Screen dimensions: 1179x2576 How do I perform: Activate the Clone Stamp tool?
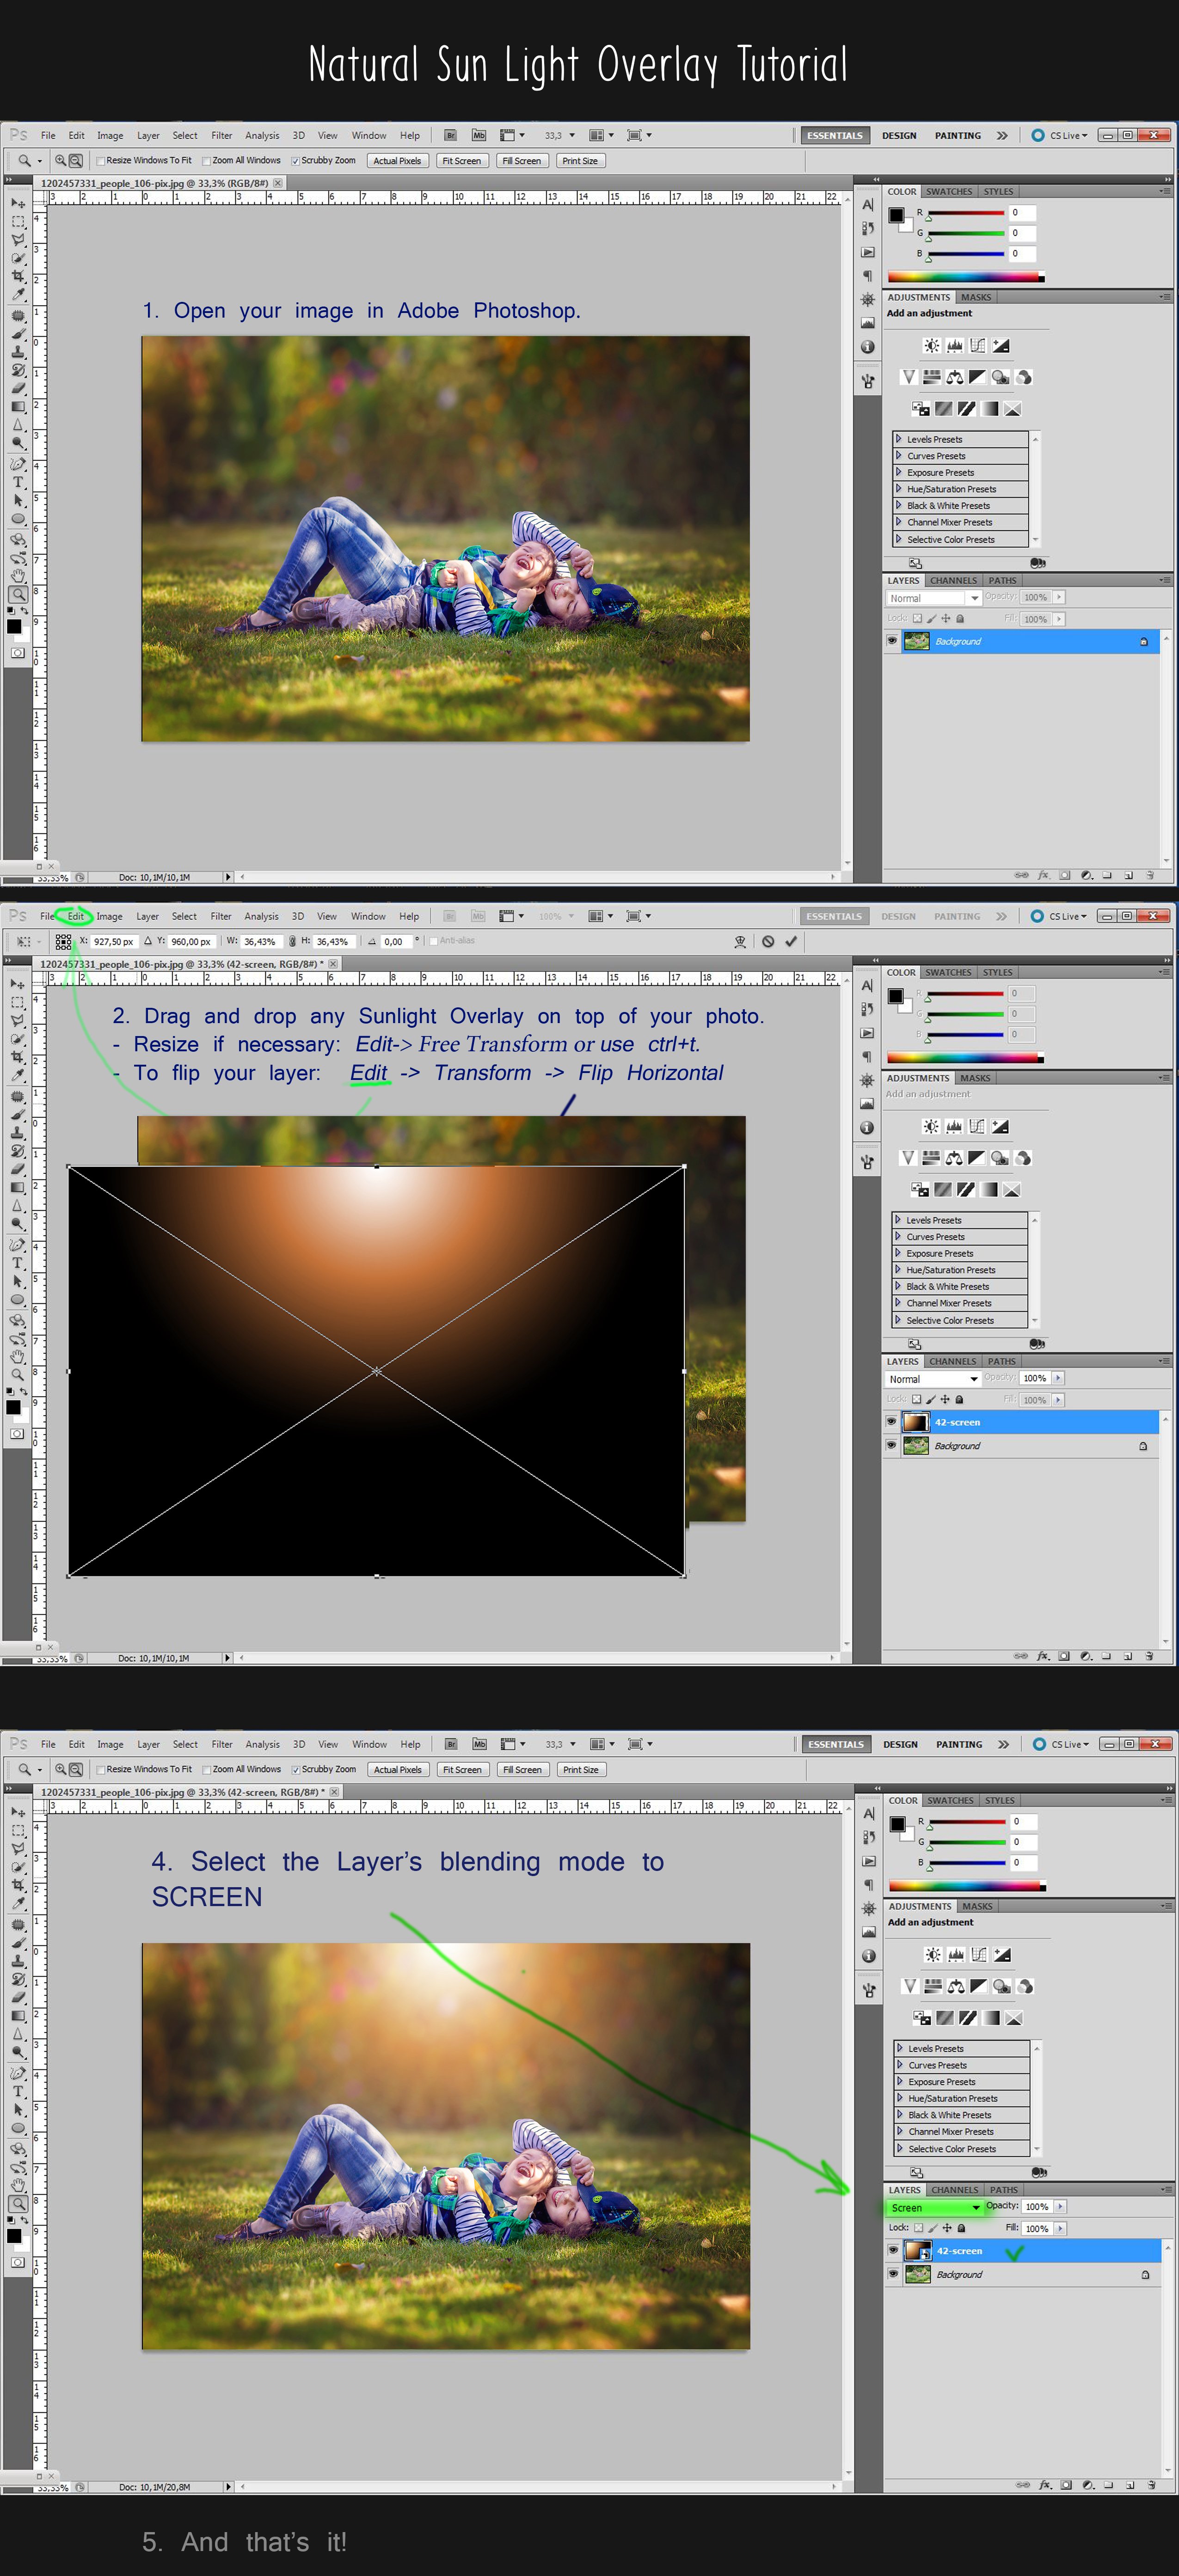17,352
